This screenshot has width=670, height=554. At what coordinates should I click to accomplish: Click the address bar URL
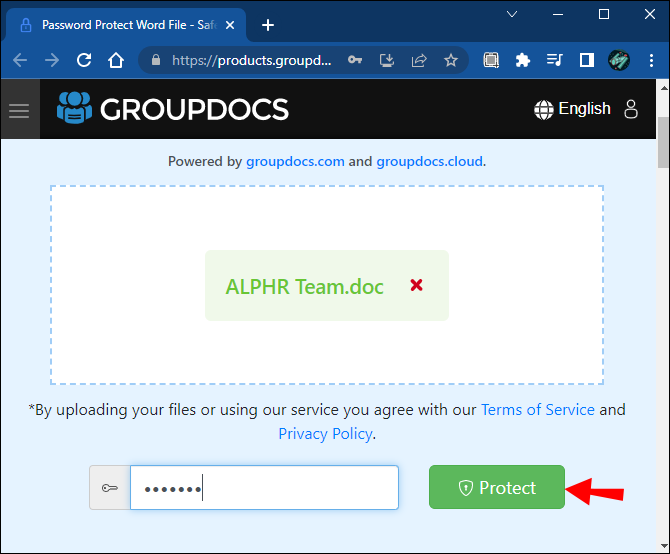252,60
